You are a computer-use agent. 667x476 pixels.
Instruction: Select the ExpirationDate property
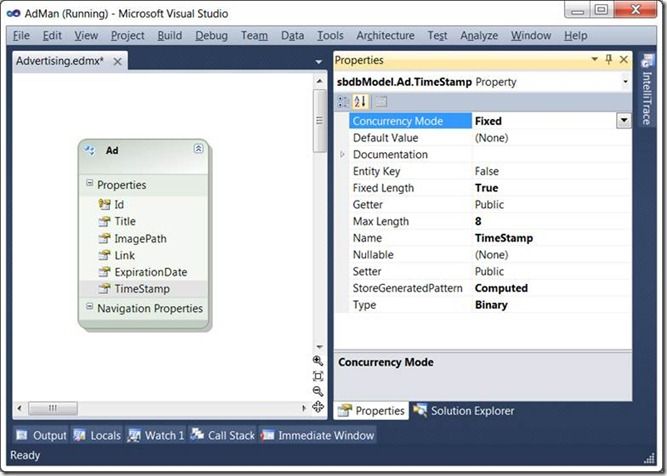tap(151, 272)
